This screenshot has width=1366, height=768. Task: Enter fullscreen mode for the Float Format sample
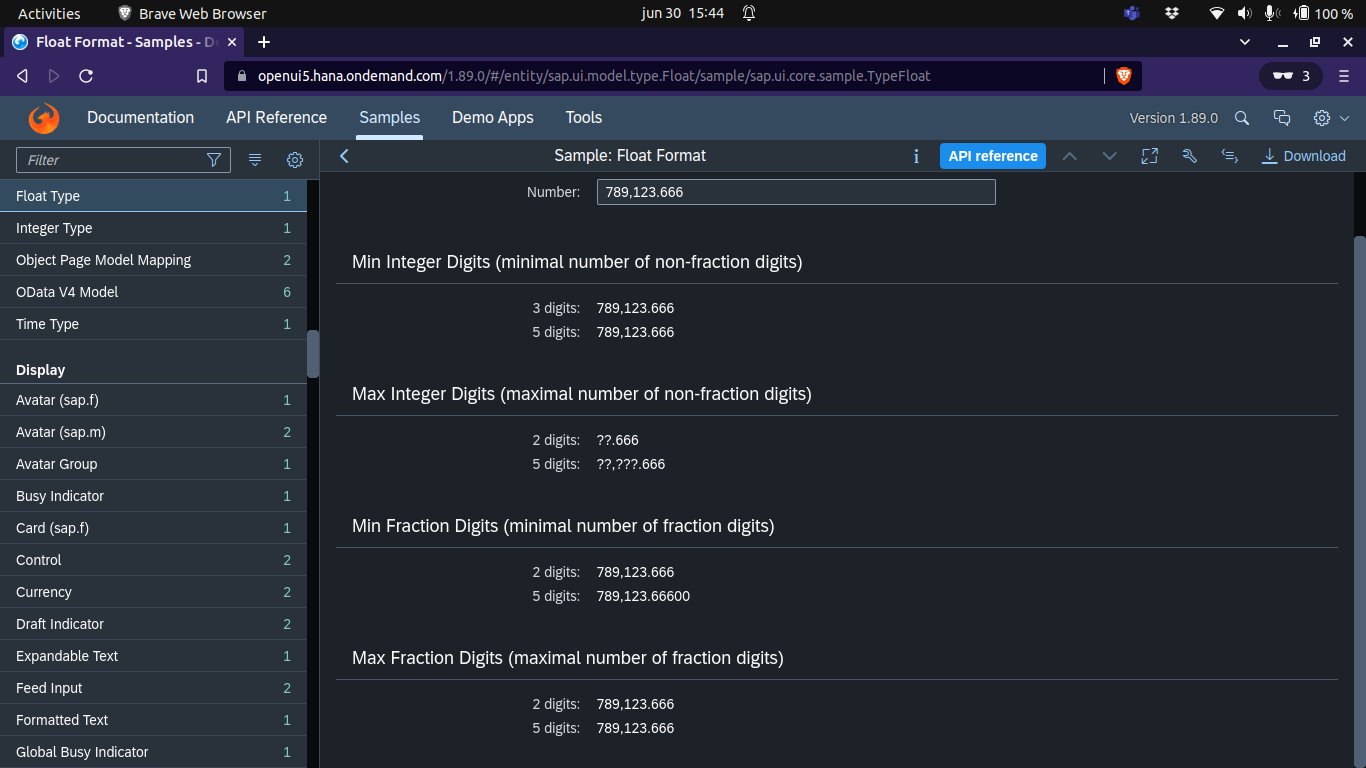point(1149,156)
